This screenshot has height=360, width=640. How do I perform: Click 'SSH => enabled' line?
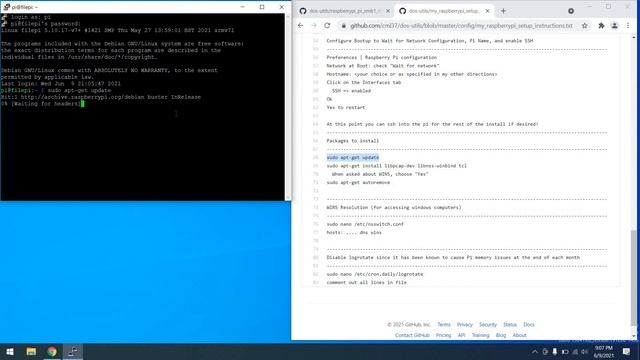click(351, 91)
